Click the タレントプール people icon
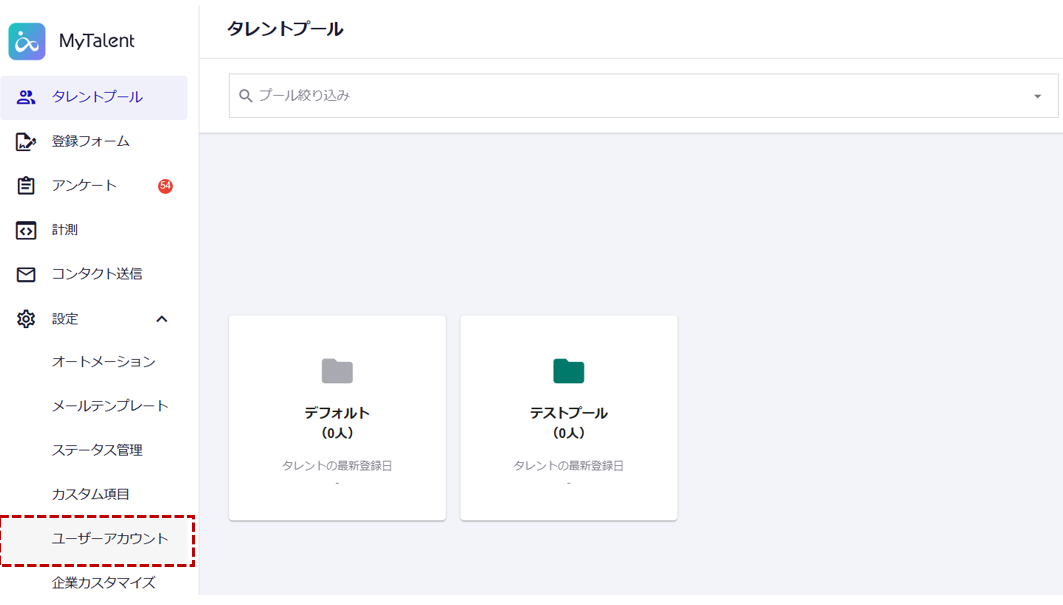This screenshot has height=605, width=1063. 27,97
